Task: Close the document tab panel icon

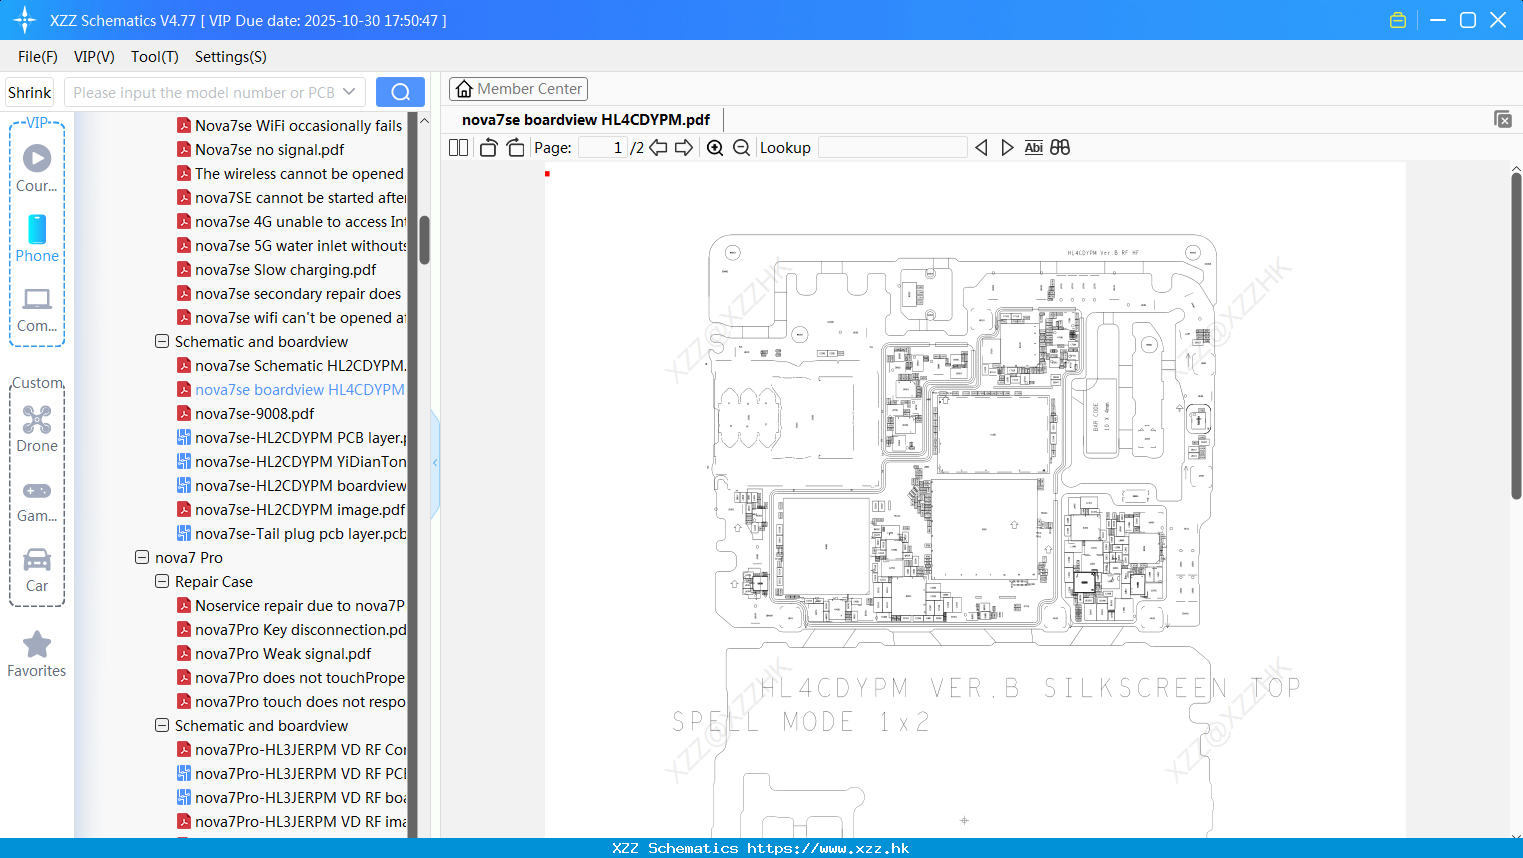Action: coord(1503,119)
